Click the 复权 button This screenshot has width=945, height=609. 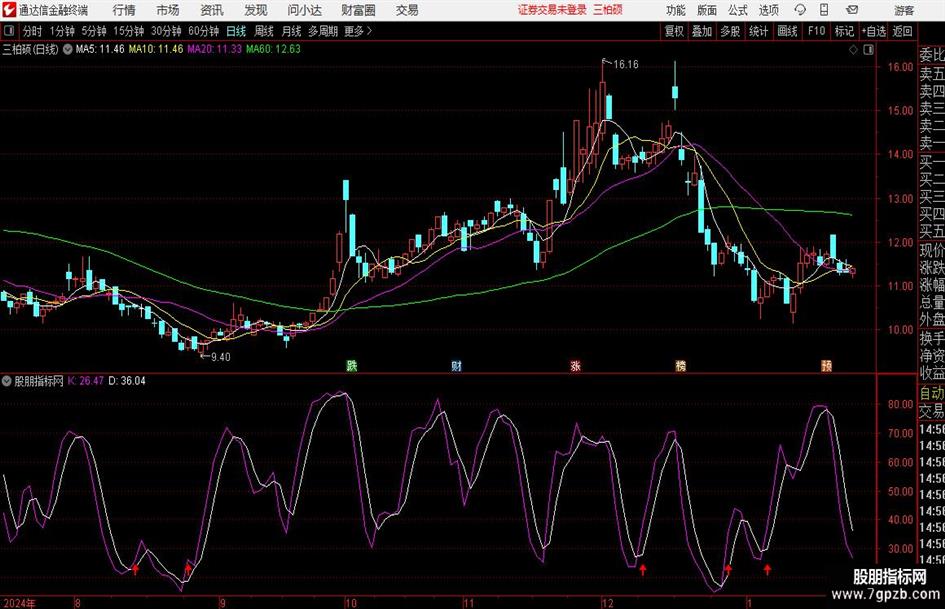[674, 31]
